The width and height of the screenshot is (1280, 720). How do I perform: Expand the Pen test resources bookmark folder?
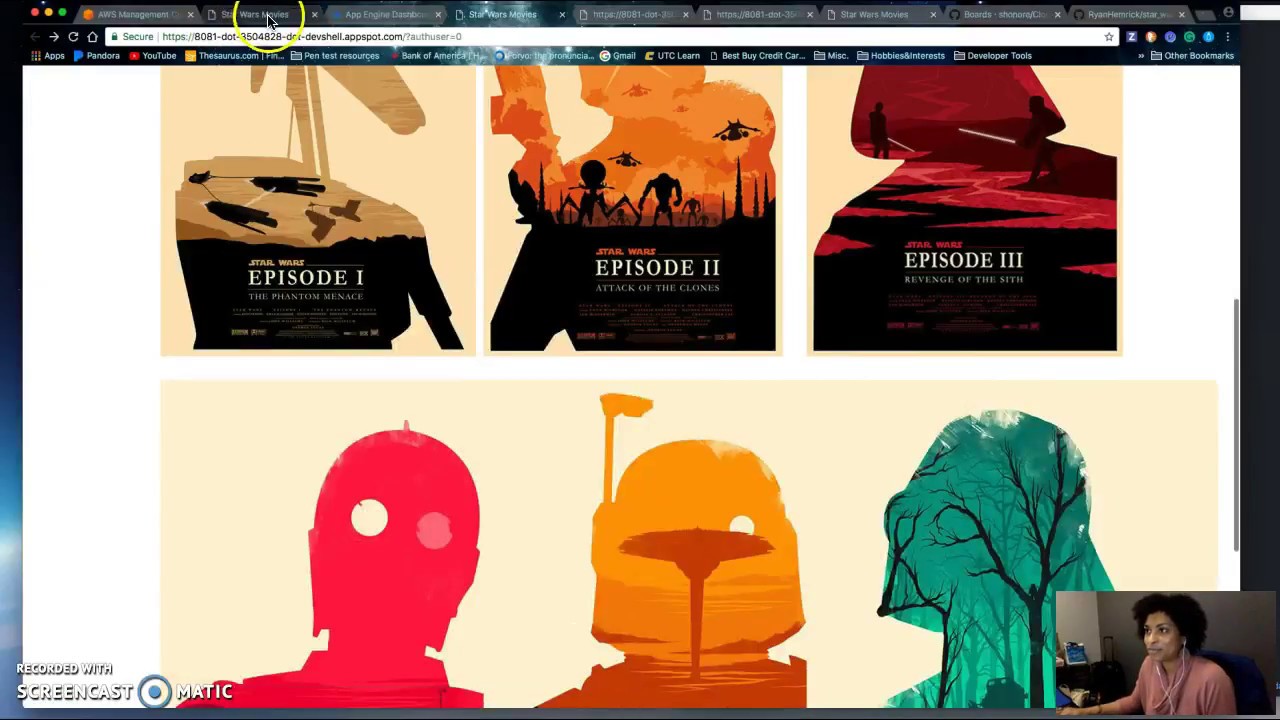click(334, 56)
